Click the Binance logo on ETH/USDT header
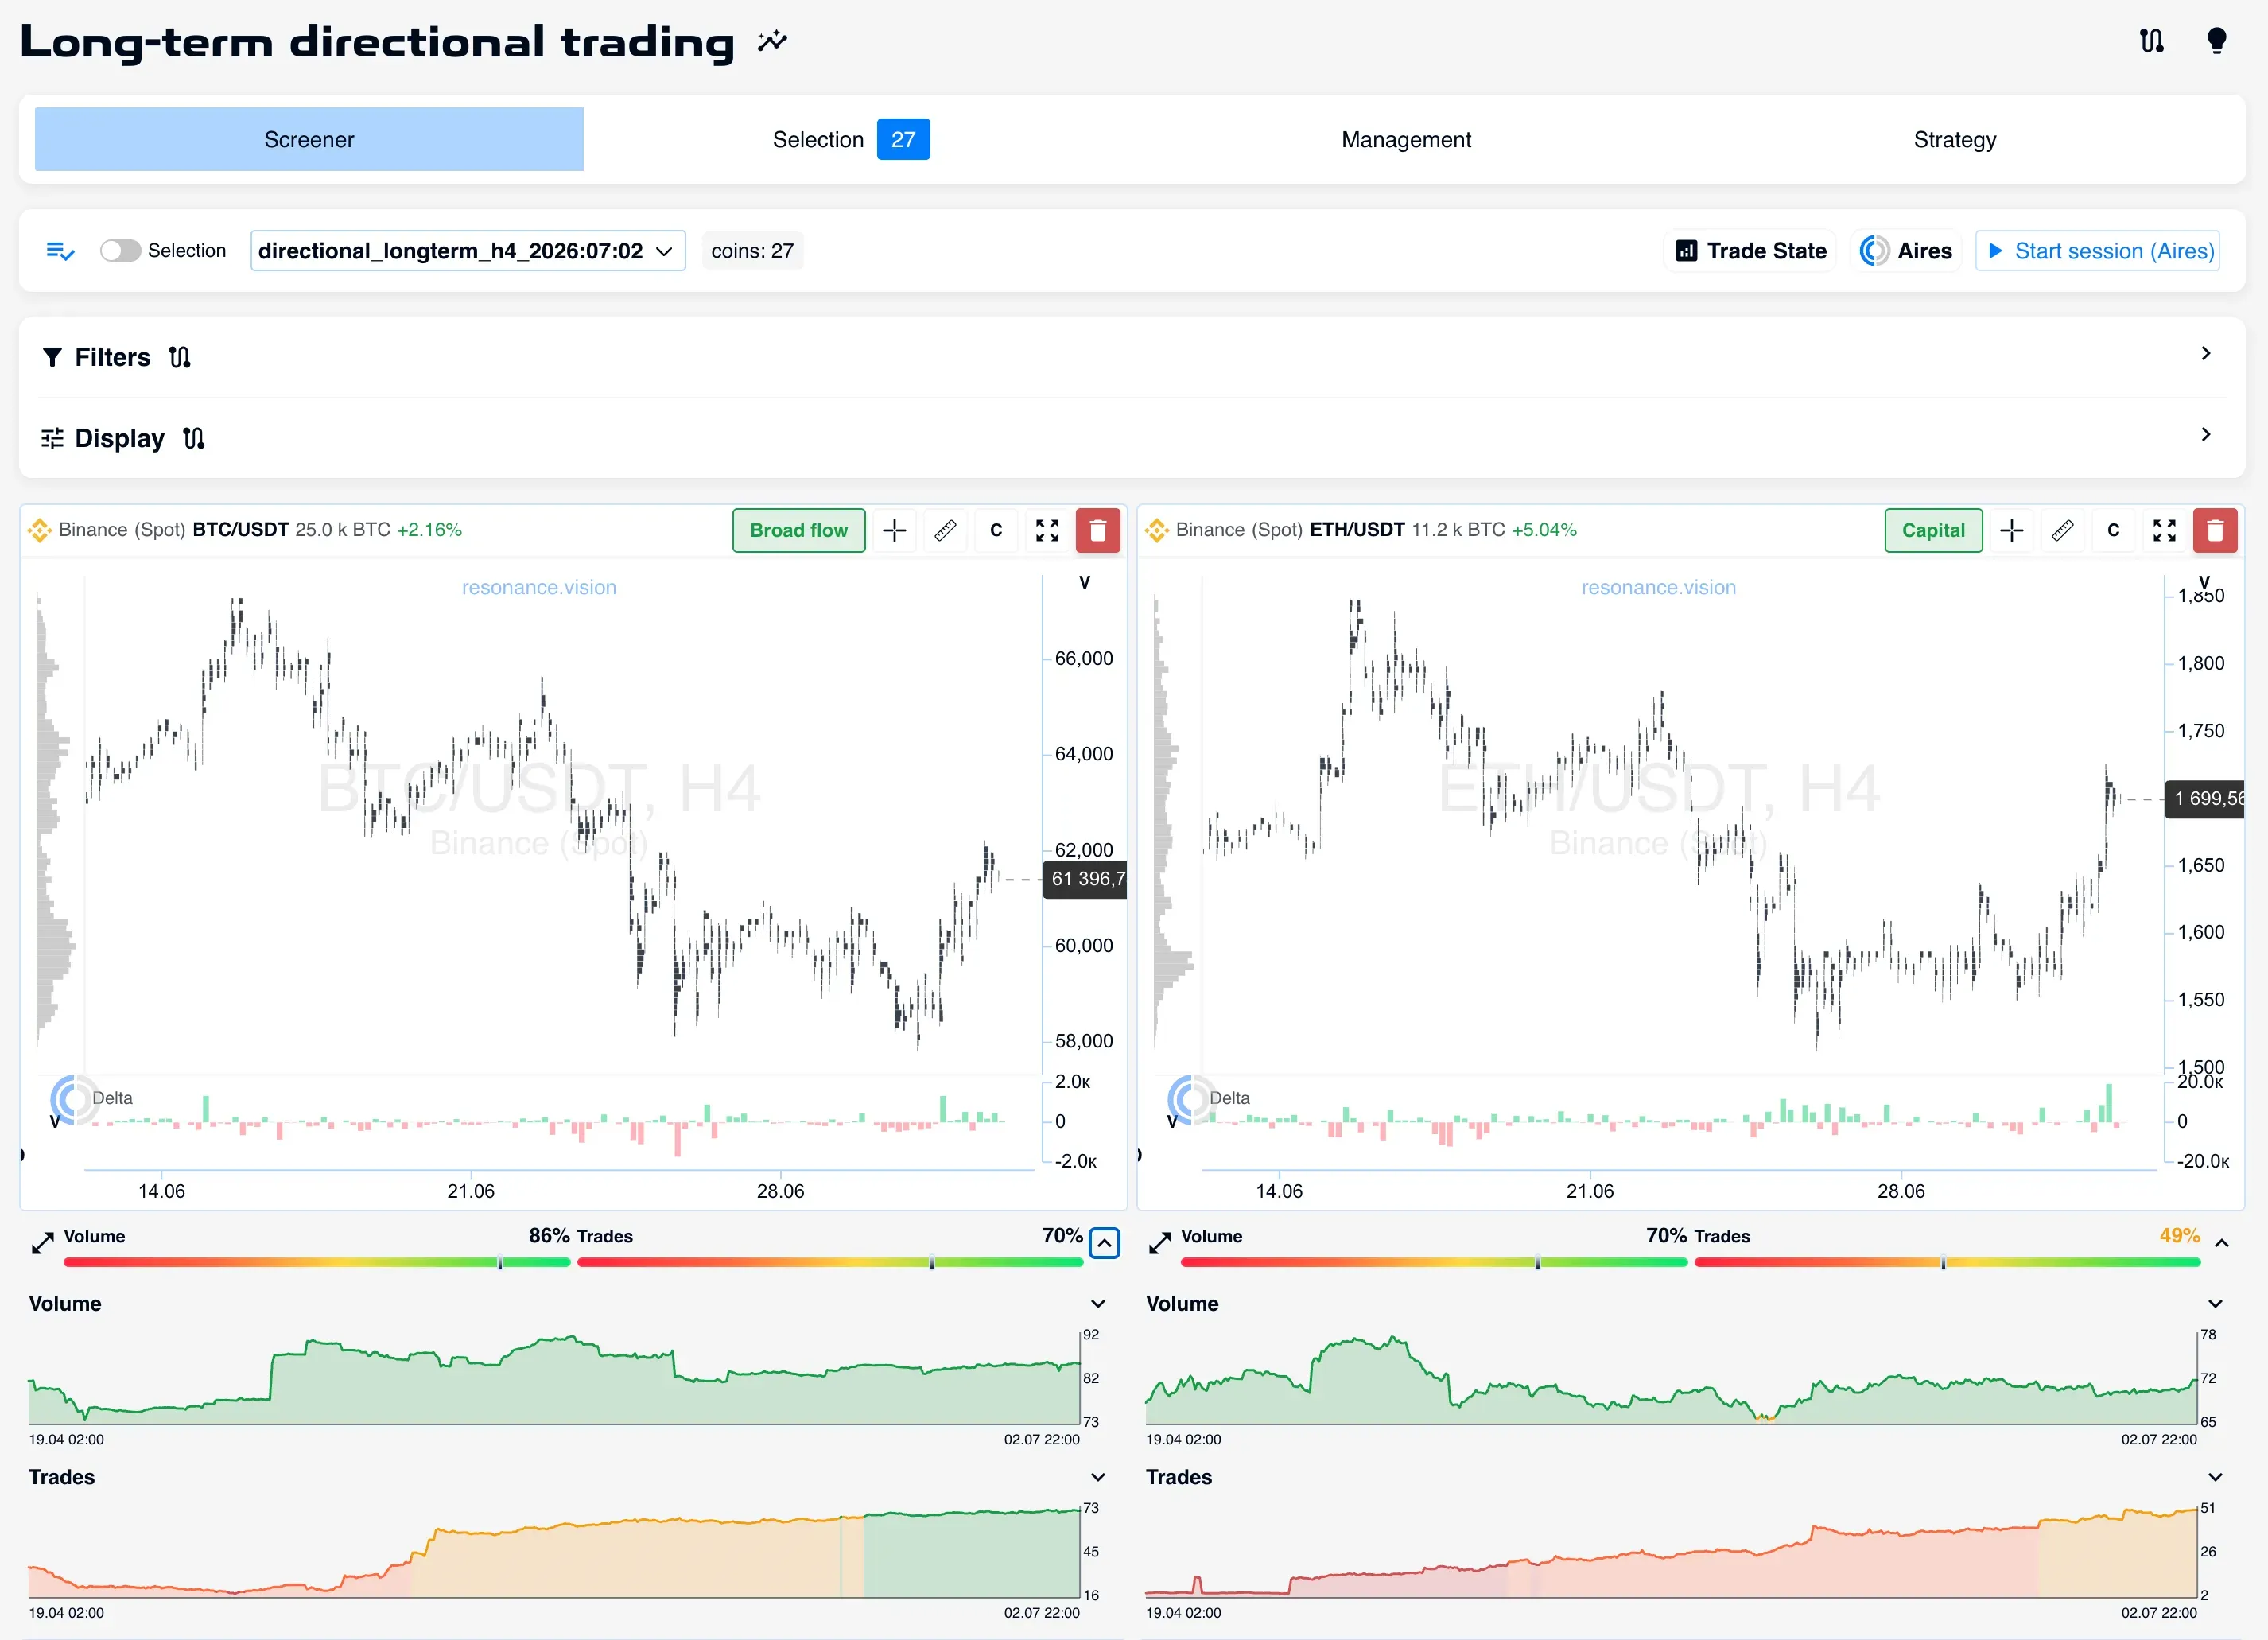This screenshot has width=2268, height=1640. pos(1157,530)
